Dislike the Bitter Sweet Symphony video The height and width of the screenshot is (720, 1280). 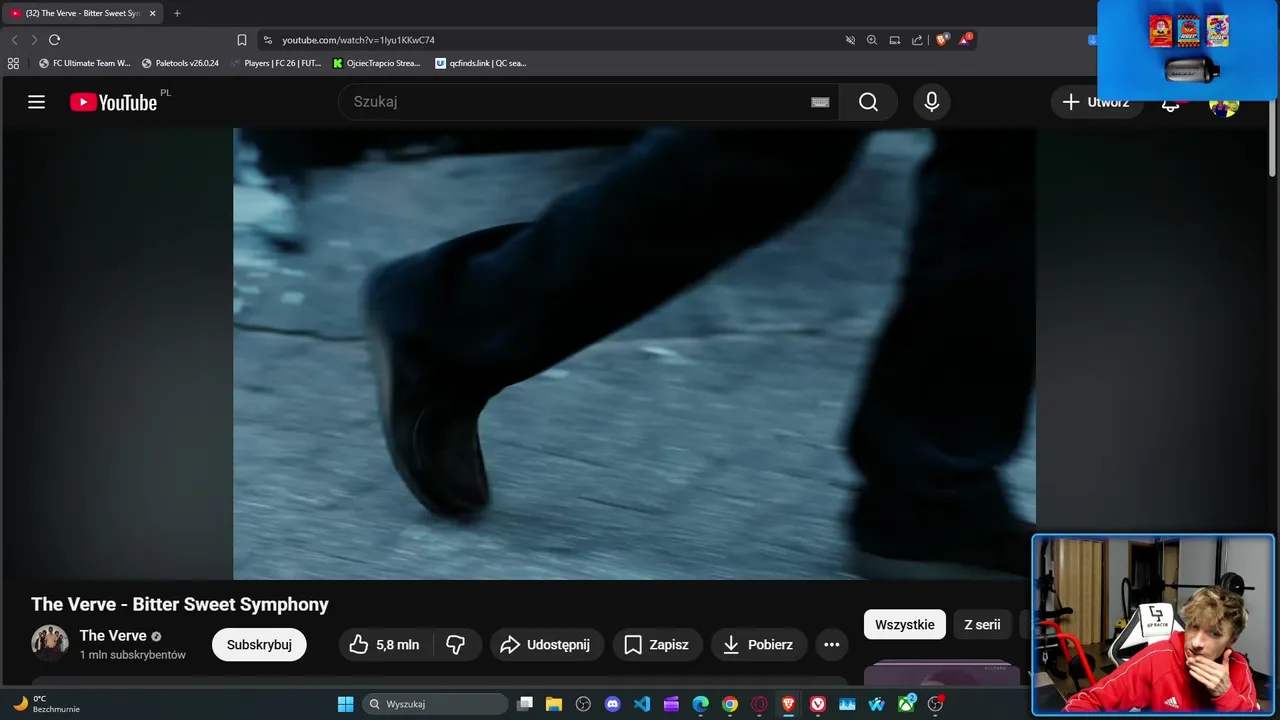(x=456, y=645)
